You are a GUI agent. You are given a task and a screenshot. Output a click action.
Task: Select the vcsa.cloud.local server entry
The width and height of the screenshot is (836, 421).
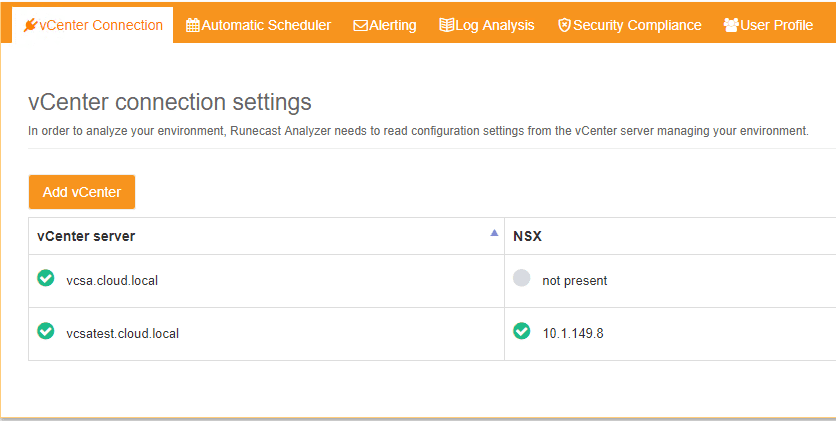[x=112, y=280]
